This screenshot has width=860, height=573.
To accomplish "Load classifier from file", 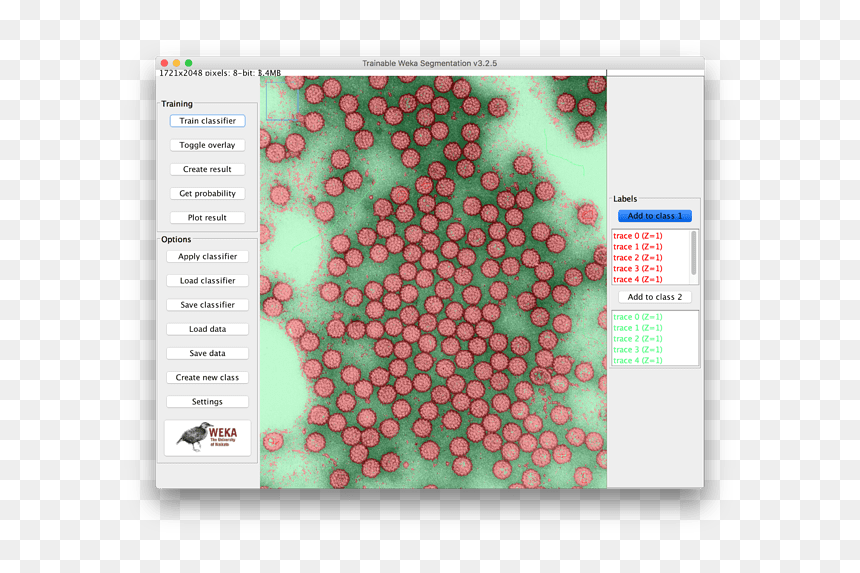I will pyautogui.click(x=207, y=280).
